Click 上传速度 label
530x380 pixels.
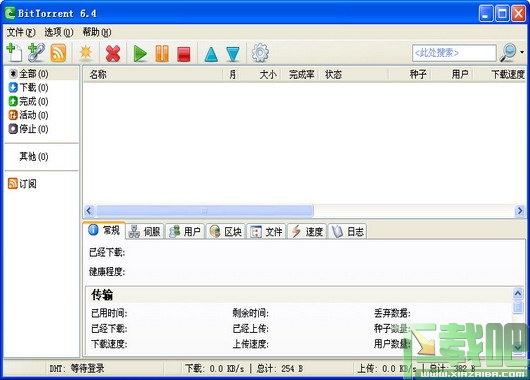[250, 344]
